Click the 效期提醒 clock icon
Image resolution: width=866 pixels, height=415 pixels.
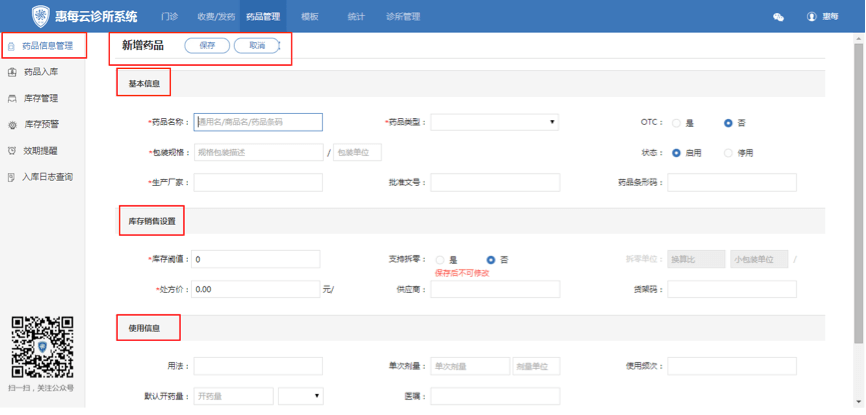point(12,150)
